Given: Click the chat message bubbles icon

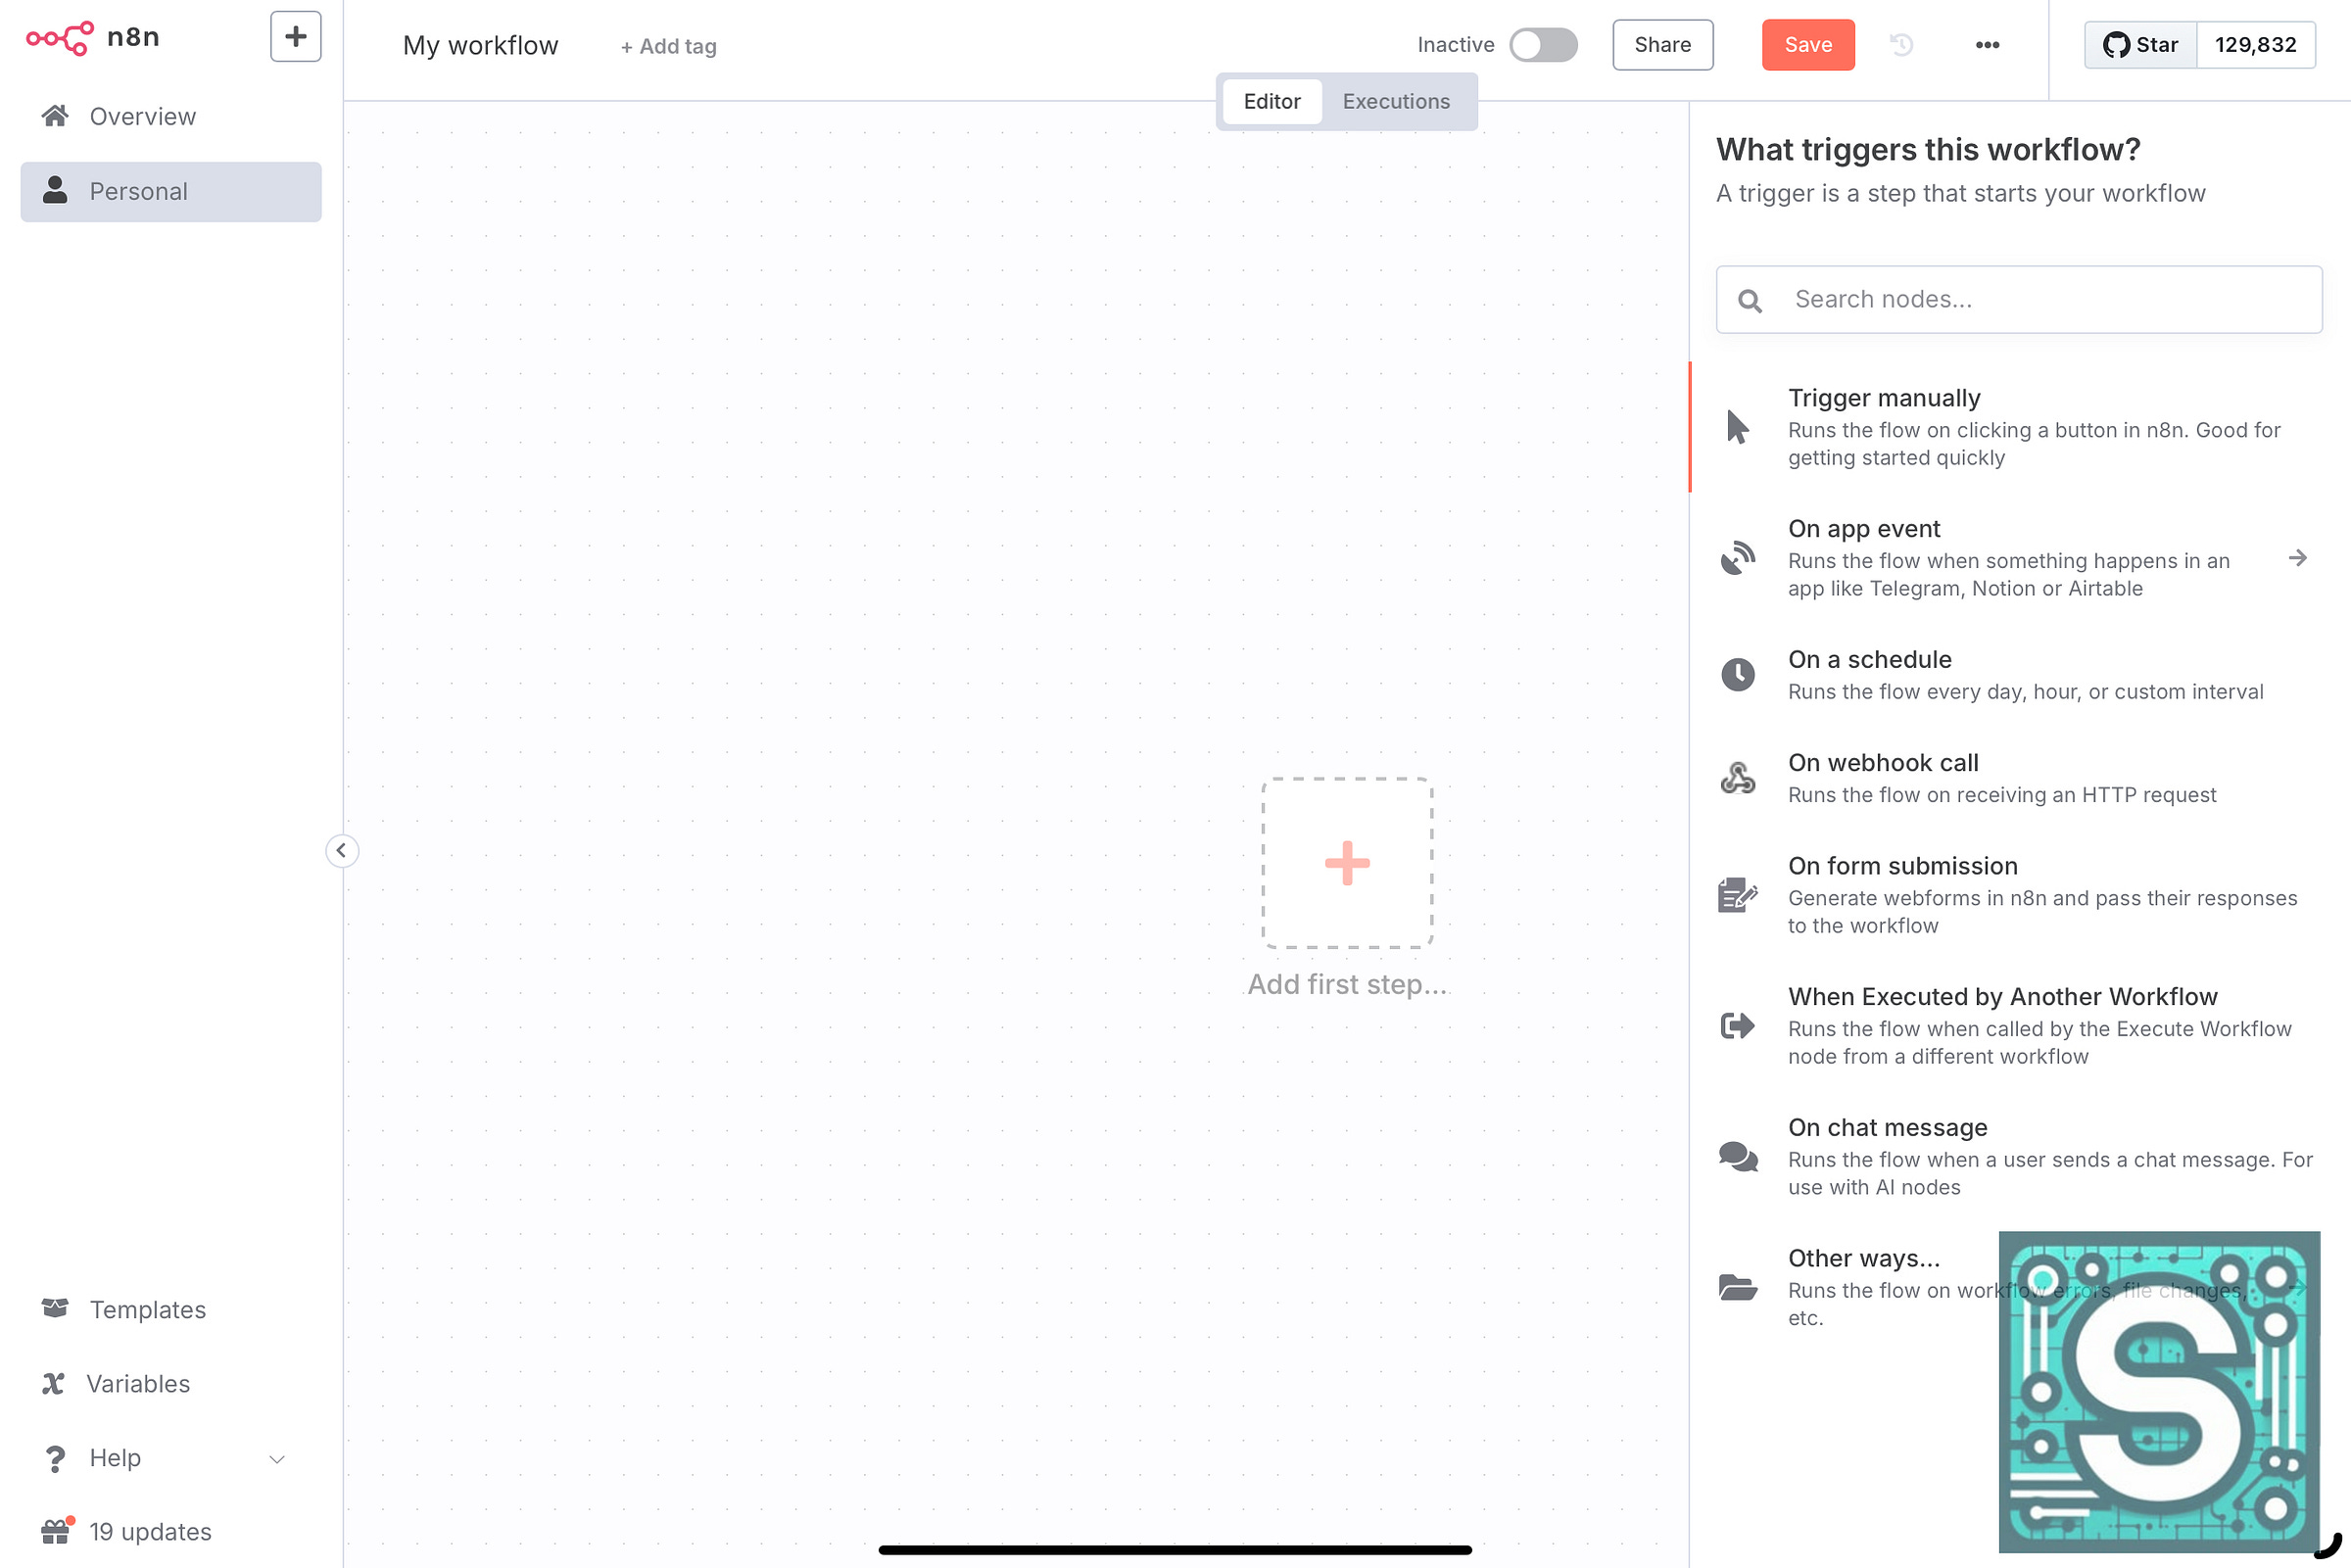Looking at the screenshot, I should [x=1737, y=1157].
